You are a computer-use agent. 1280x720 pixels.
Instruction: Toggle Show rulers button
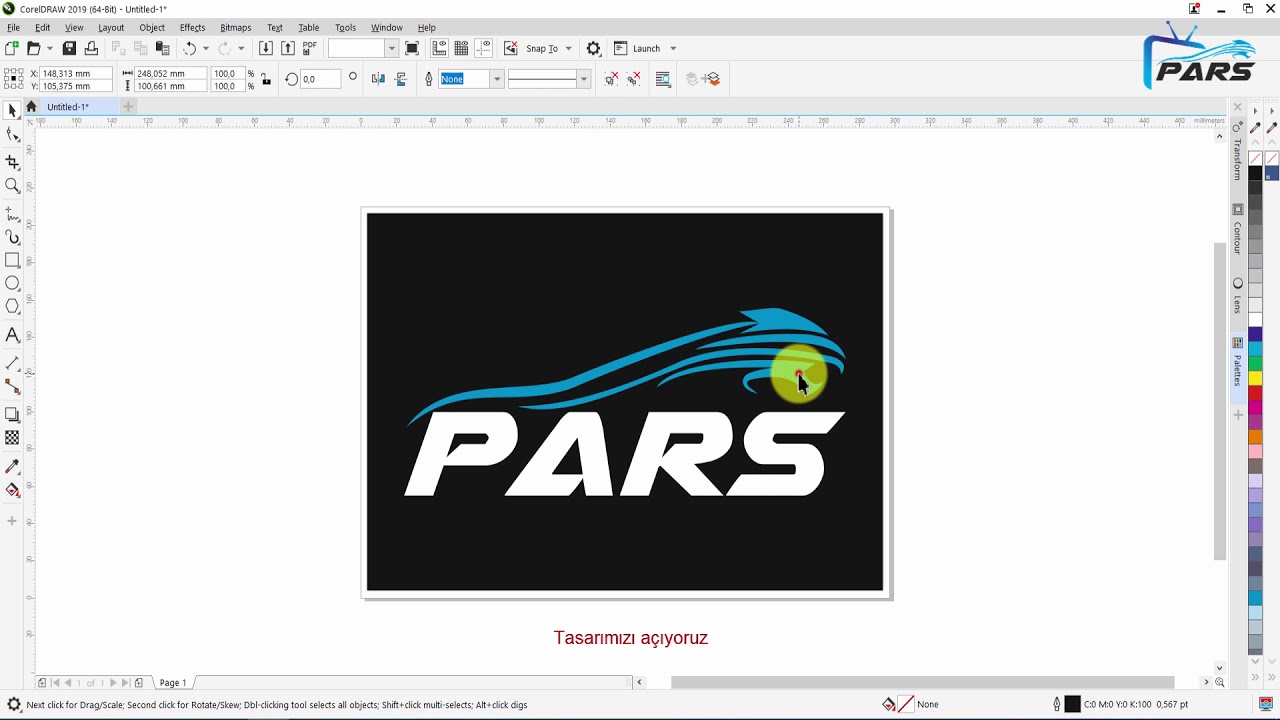click(x=439, y=48)
